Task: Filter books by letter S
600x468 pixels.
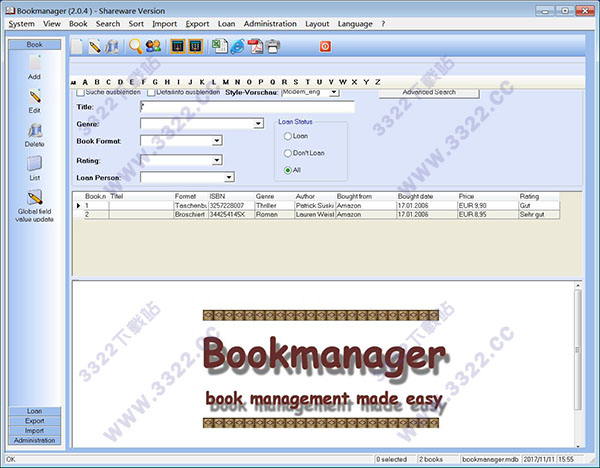Action: (296, 82)
